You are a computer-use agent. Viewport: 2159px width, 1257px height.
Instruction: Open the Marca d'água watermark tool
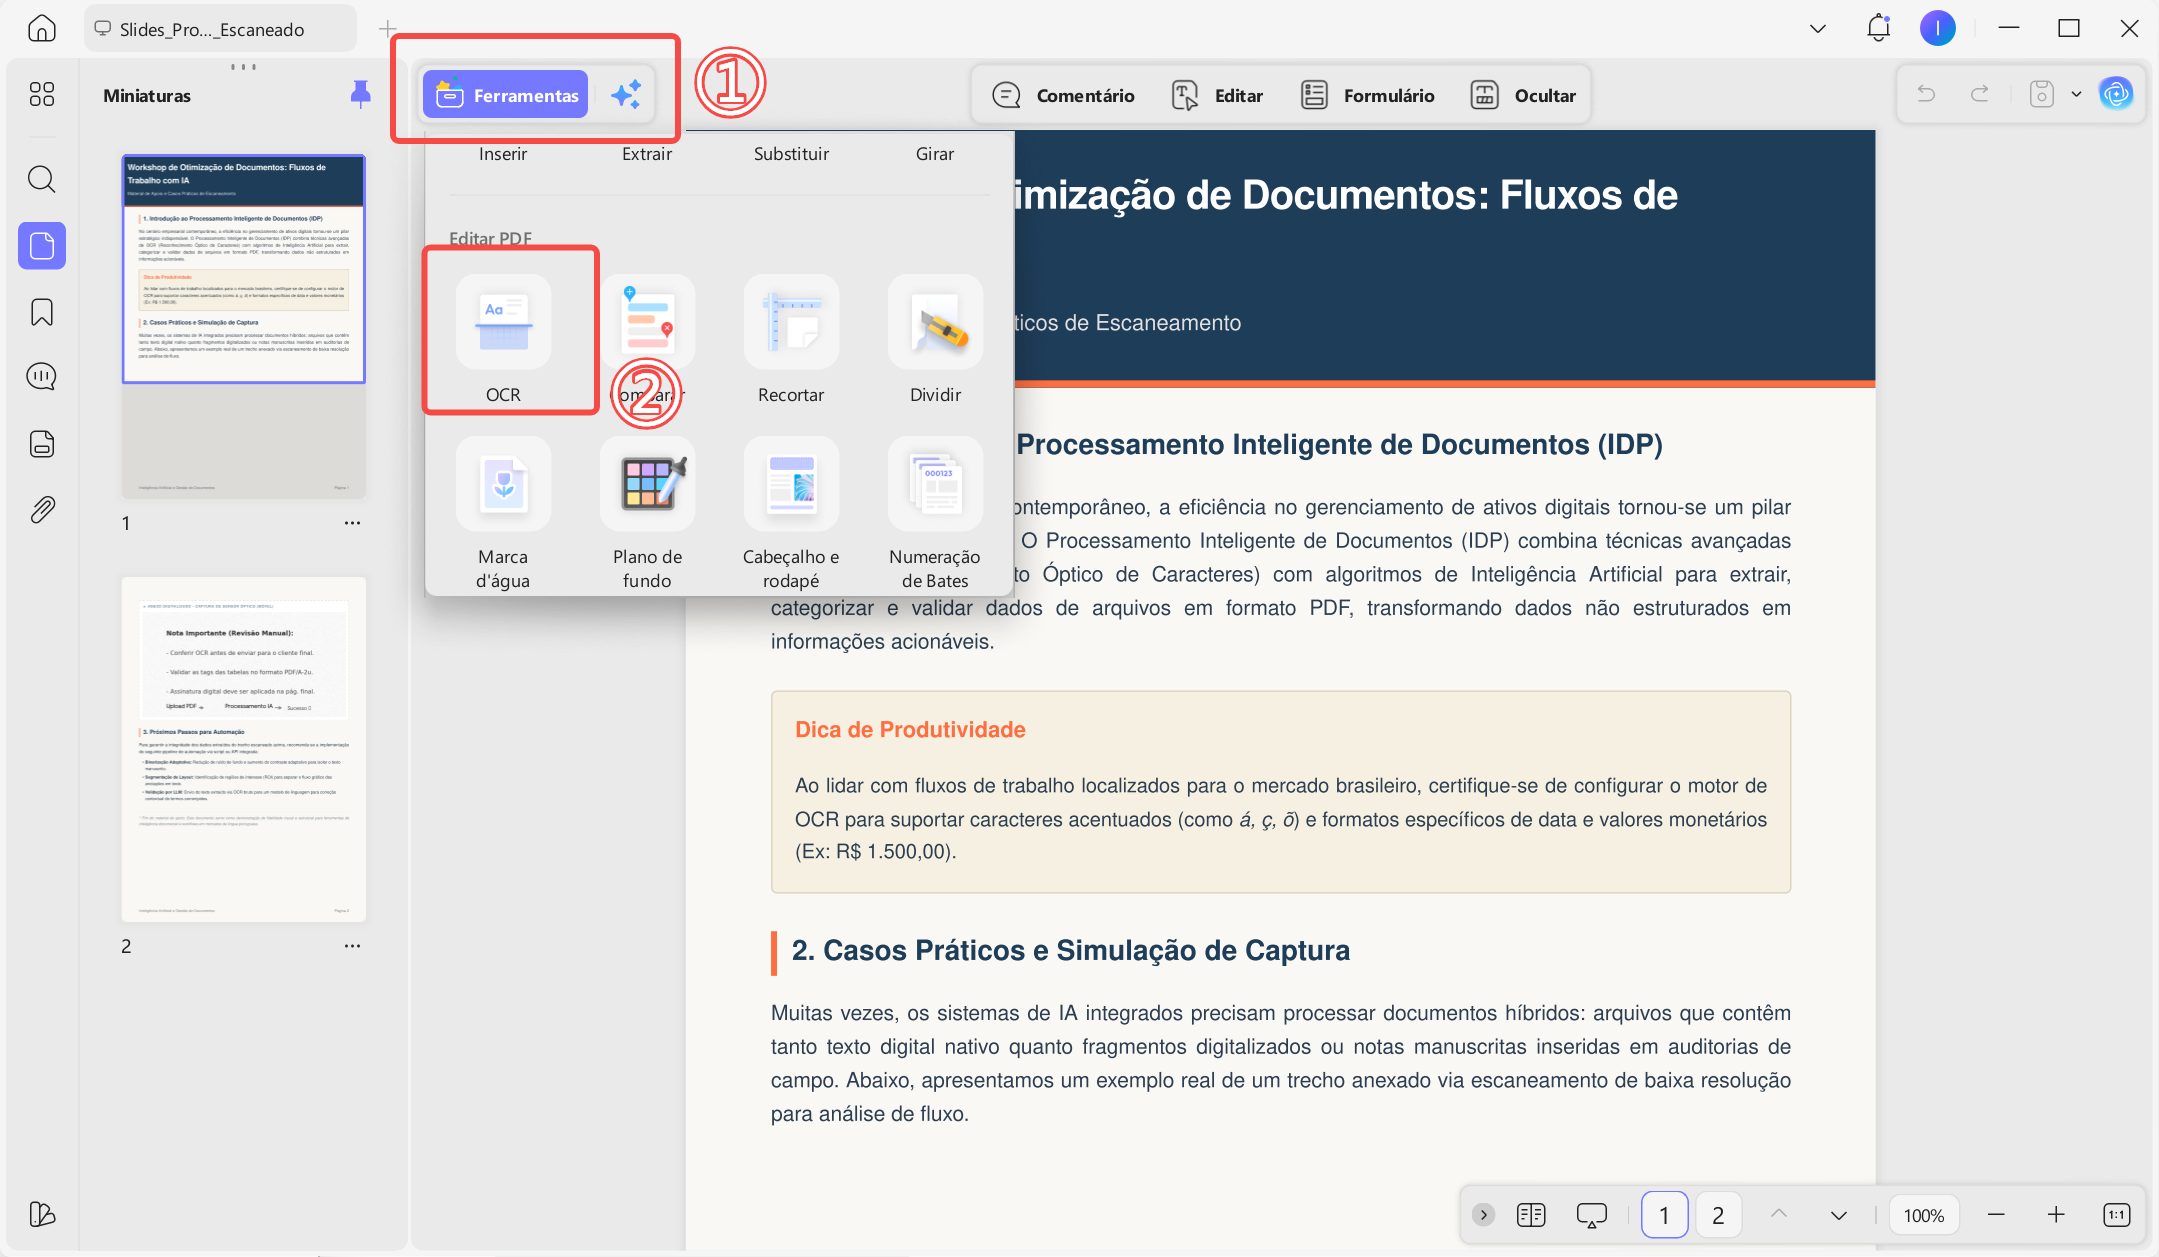pos(503,512)
